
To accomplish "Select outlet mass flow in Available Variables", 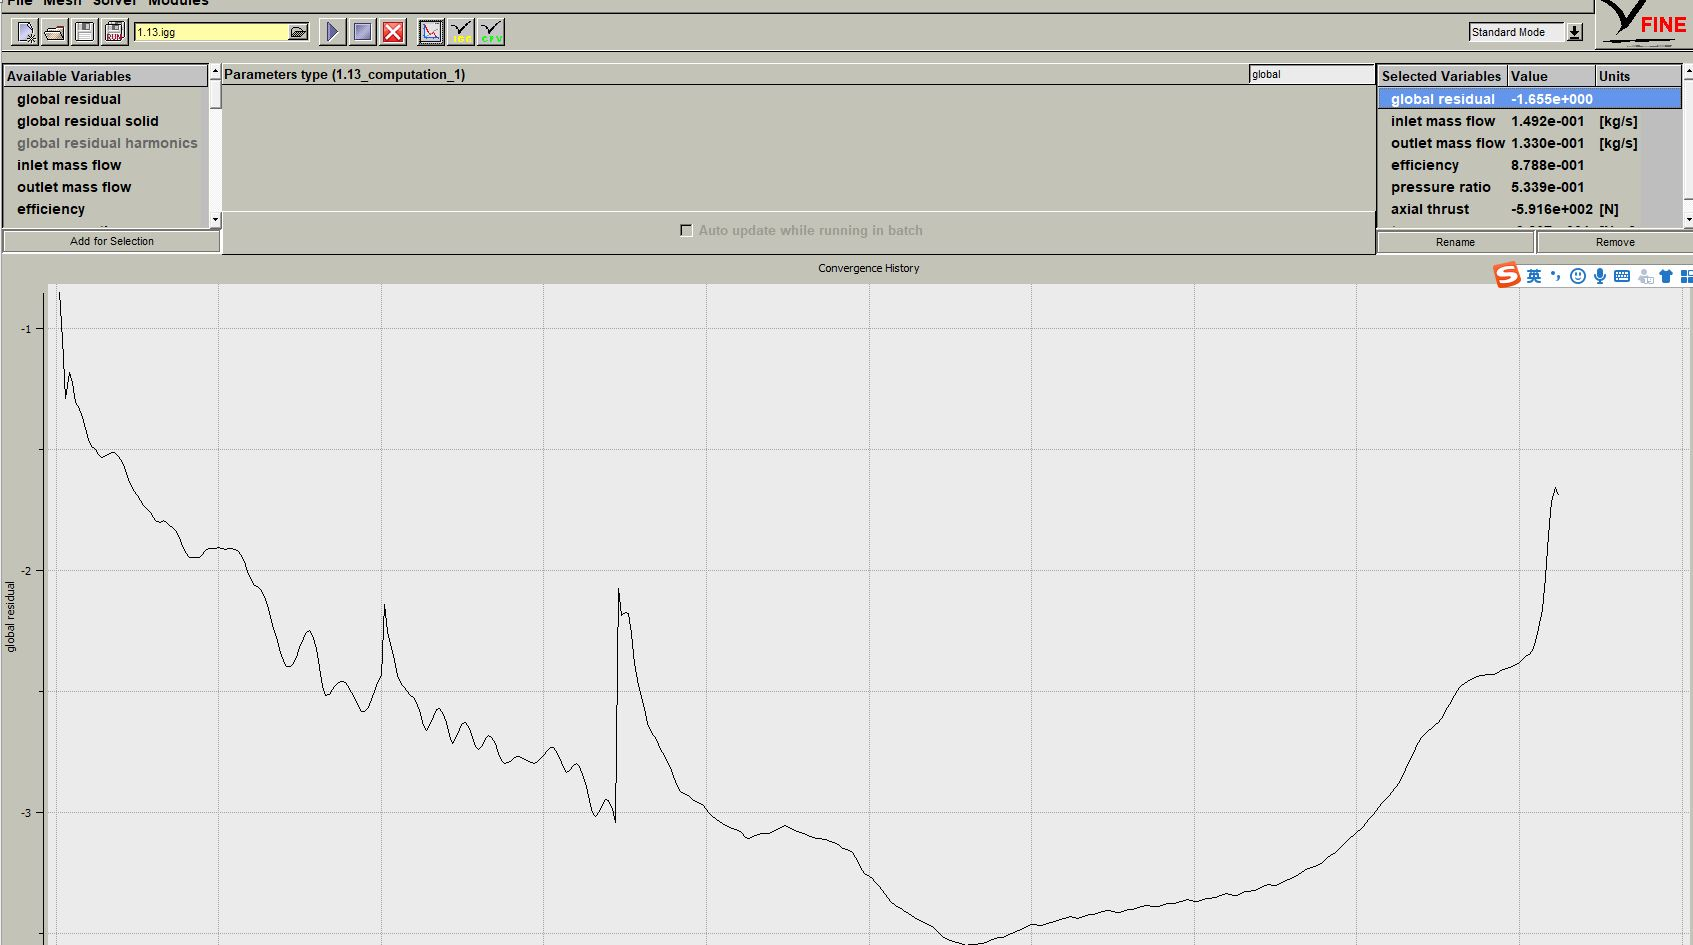I will pos(74,187).
